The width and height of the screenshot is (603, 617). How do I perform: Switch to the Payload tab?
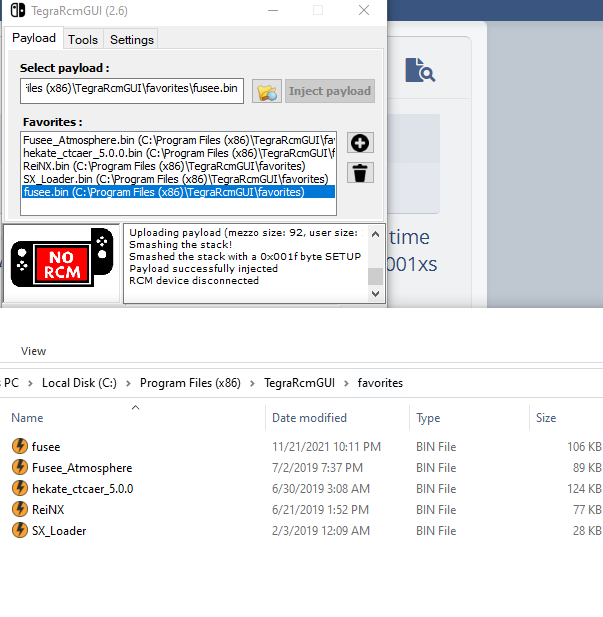tap(34, 38)
